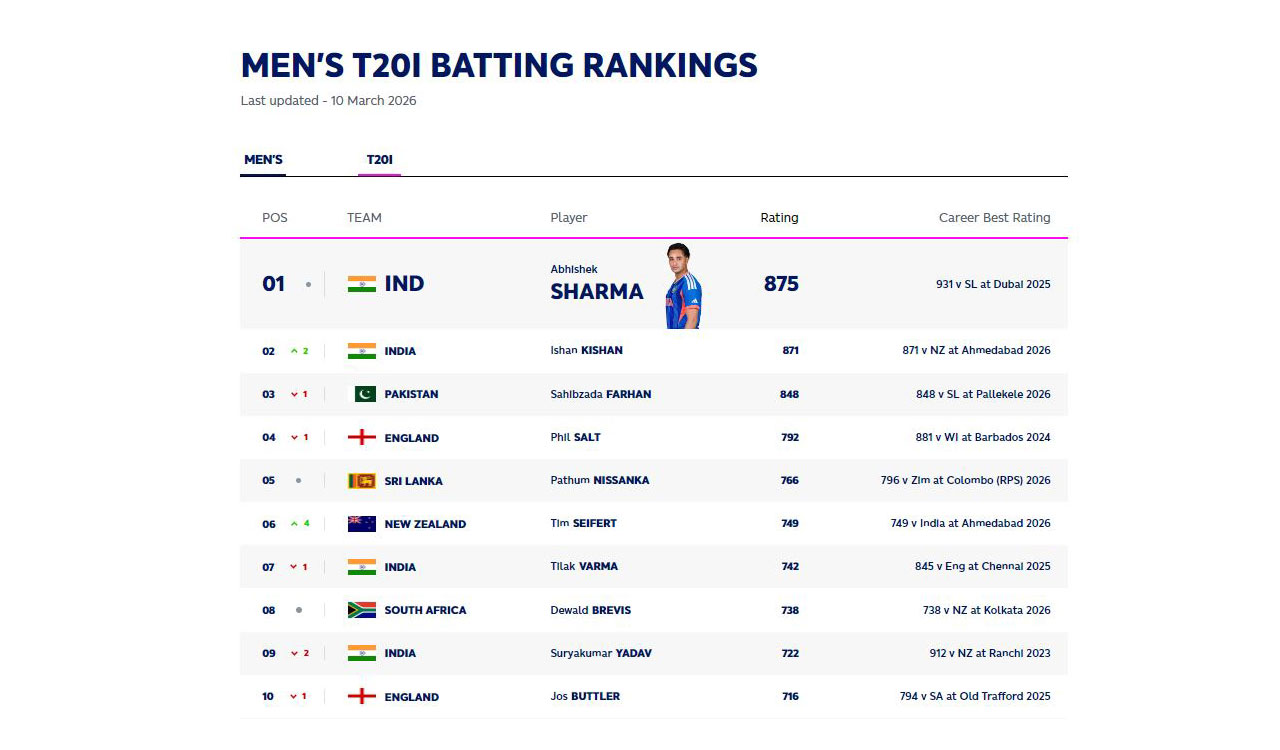Click the Pakistan flag icon
1280x750 pixels.
pos(361,394)
